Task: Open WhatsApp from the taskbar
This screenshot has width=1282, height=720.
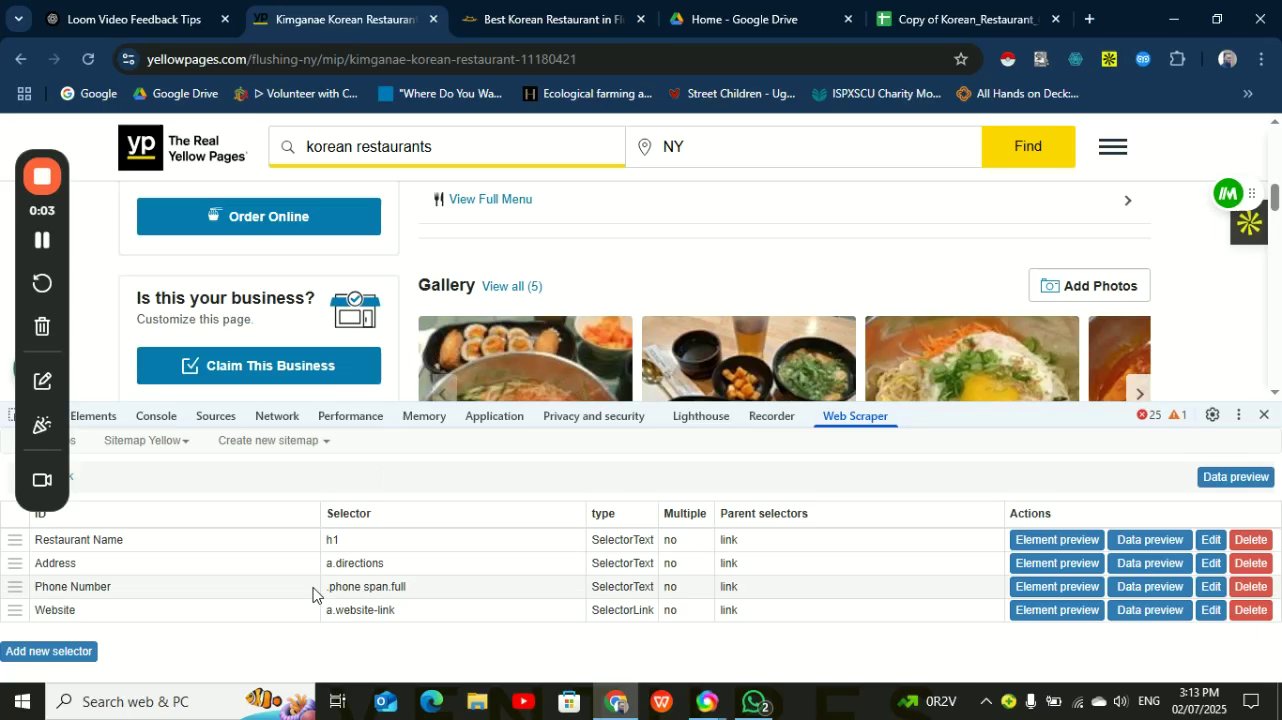Action: (754, 702)
